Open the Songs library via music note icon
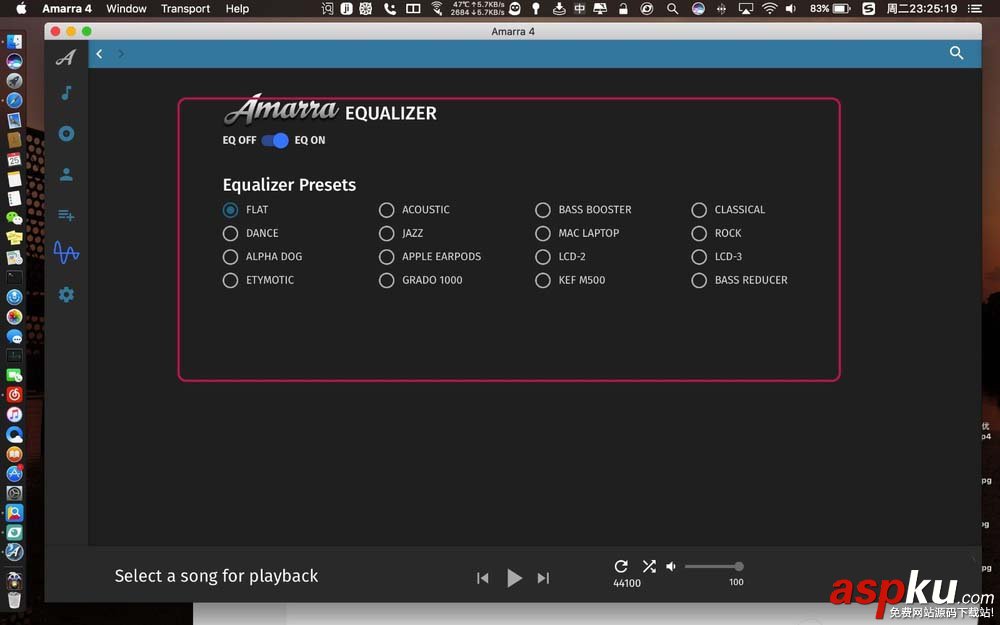The width and height of the screenshot is (1000, 625). click(66, 93)
